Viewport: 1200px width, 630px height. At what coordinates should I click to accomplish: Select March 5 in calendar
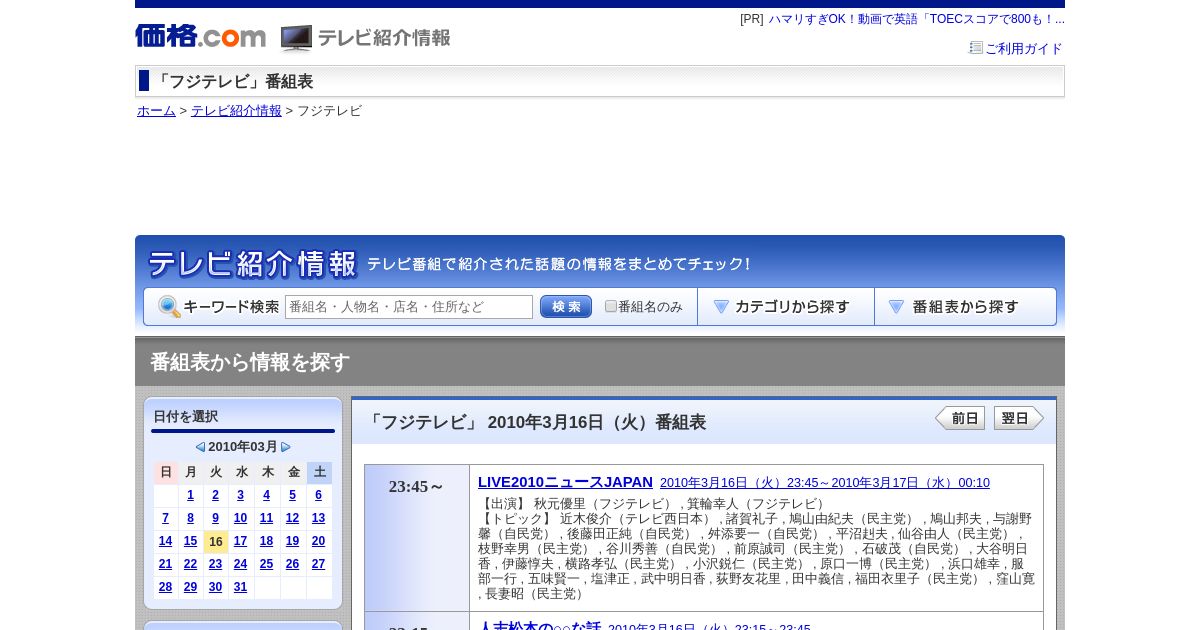click(x=292, y=495)
